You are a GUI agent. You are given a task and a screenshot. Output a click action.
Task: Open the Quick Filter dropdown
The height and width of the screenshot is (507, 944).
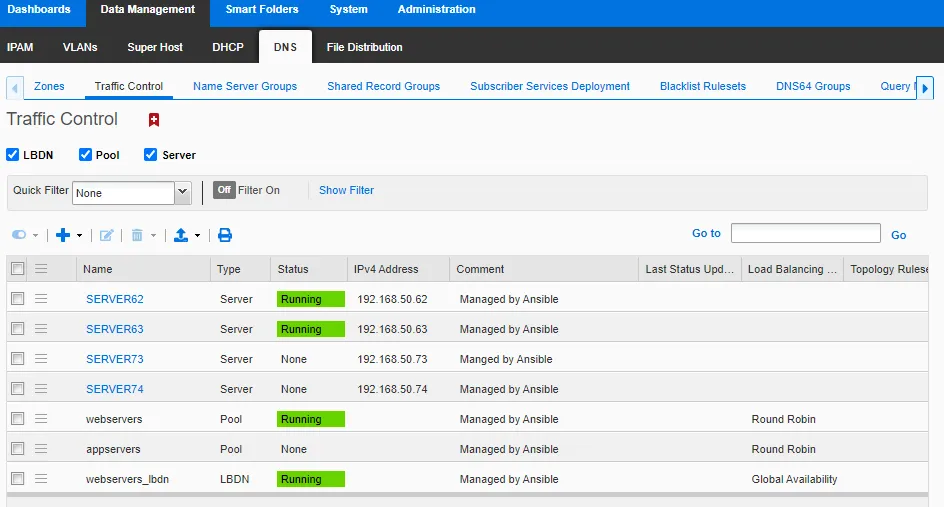point(182,192)
